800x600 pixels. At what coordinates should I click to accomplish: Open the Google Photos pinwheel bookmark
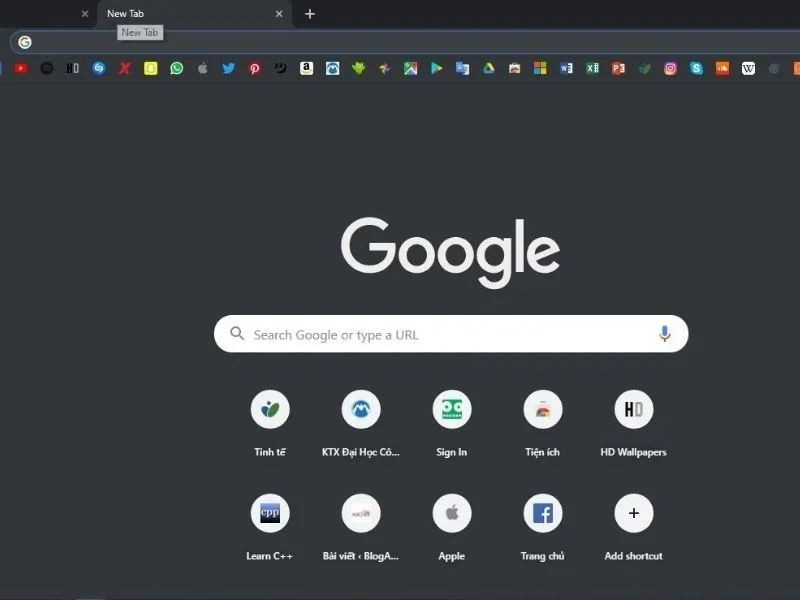point(384,68)
